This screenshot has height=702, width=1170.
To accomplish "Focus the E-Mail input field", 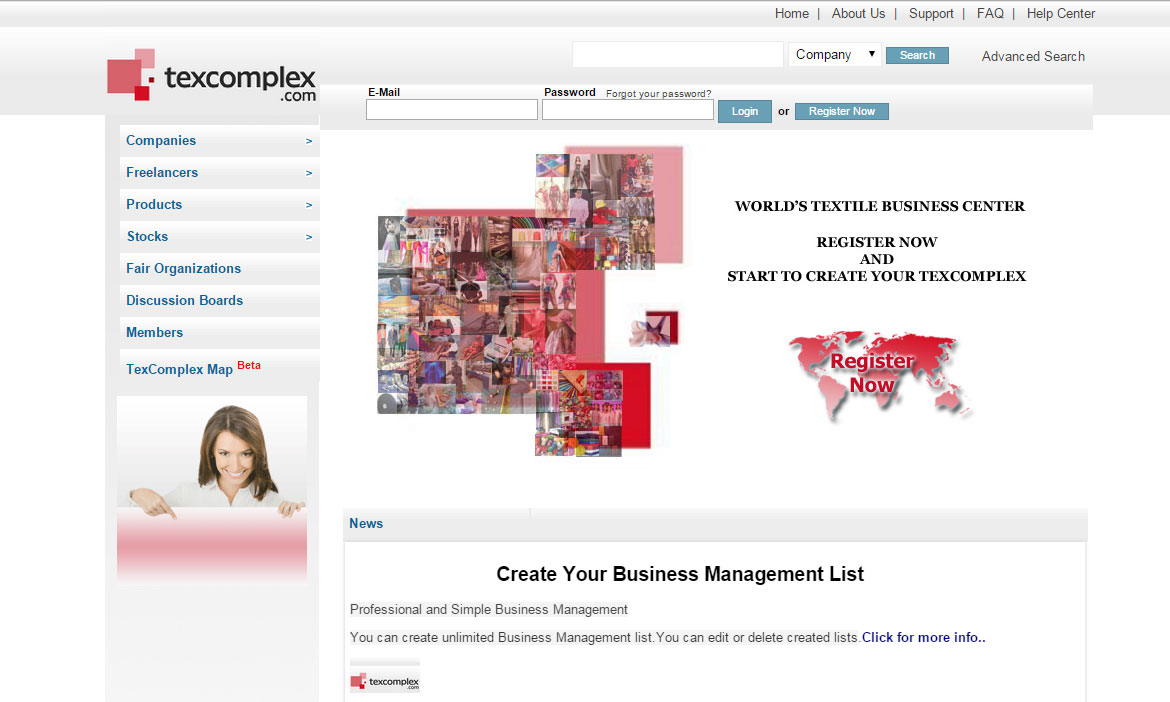I will coord(451,110).
